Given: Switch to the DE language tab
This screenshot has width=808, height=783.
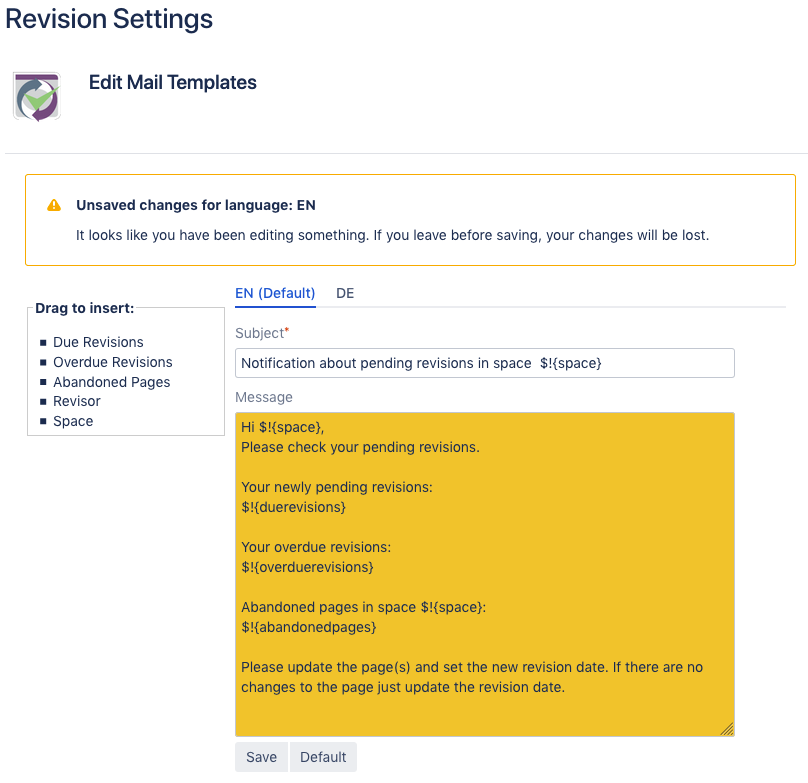Looking at the screenshot, I should pyautogui.click(x=345, y=293).
